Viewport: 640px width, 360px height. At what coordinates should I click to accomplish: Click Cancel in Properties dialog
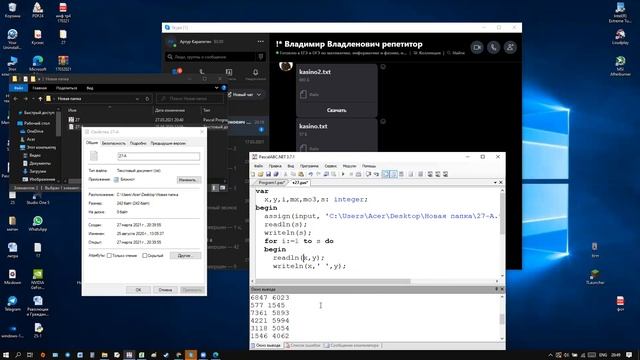(x=165, y=290)
